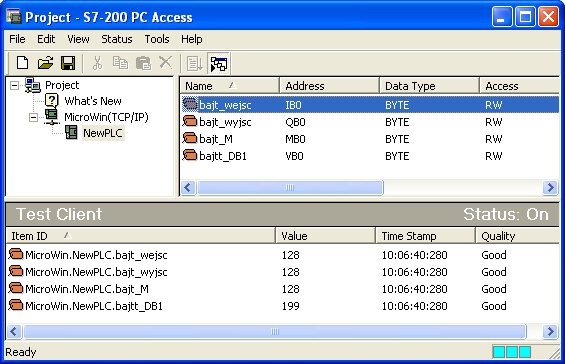Viewport: 565px width, 364px height.
Task: Click the orange tag icon beside bajt_wyjsc
Action: pyautogui.click(x=190, y=122)
